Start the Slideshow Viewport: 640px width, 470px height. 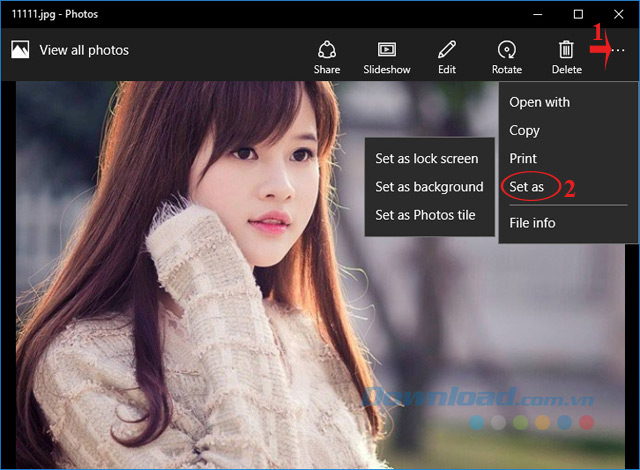(x=386, y=56)
